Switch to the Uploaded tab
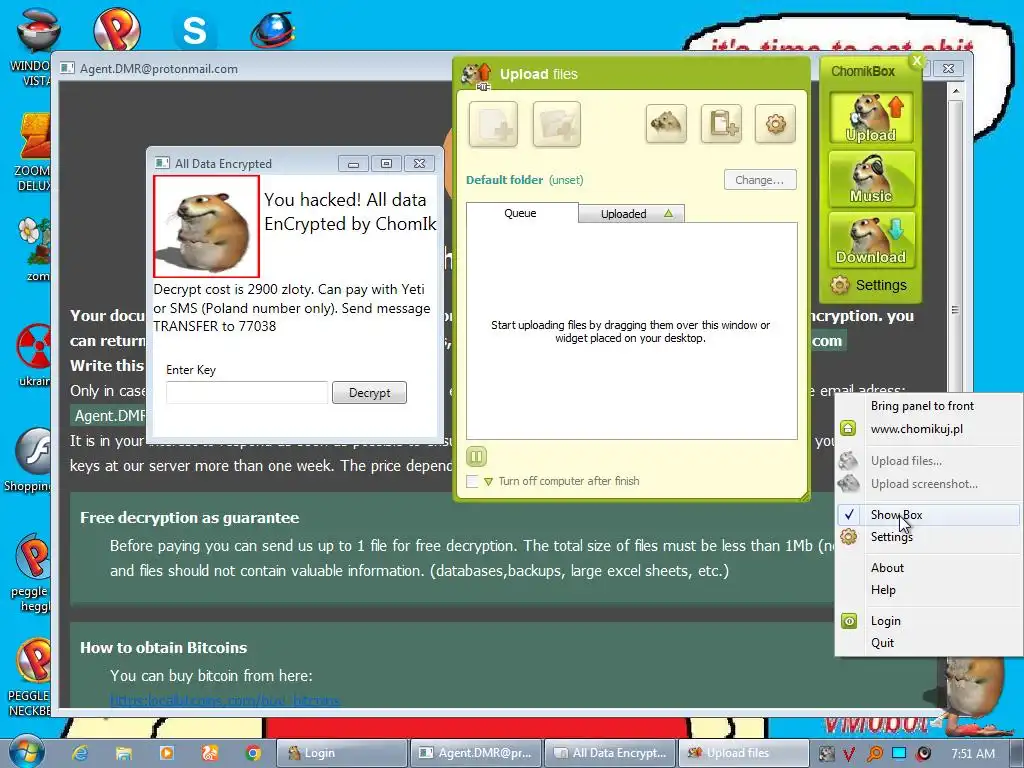Image resolution: width=1024 pixels, height=768 pixels. [x=624, y=214]
